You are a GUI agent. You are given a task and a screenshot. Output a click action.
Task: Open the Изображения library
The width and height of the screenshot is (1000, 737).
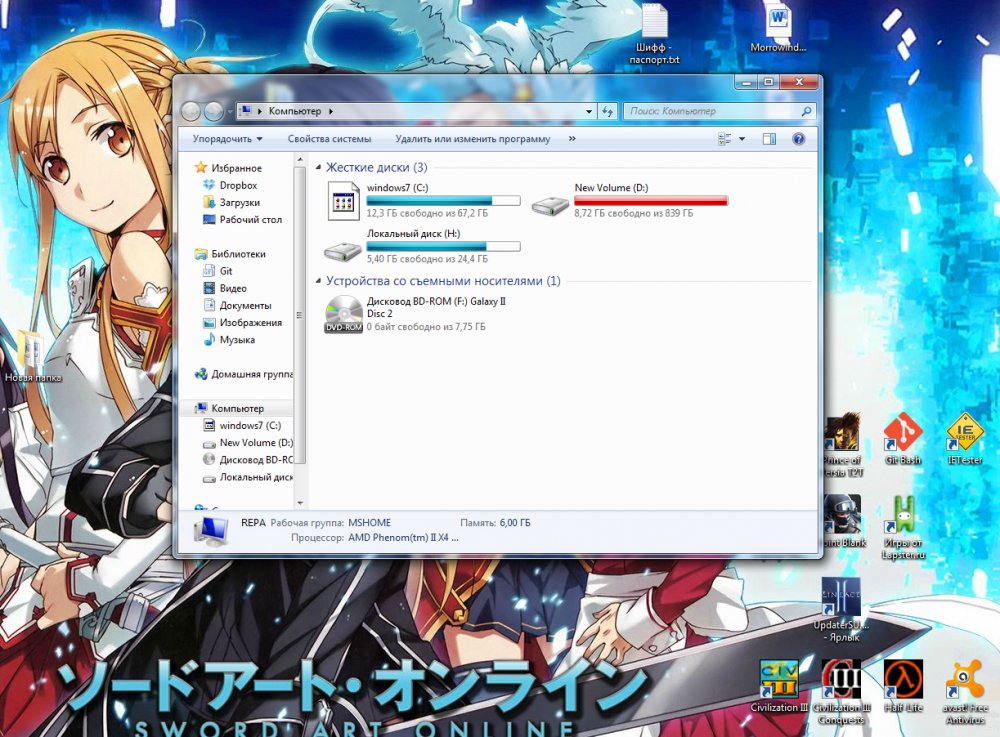coord(251,323)
